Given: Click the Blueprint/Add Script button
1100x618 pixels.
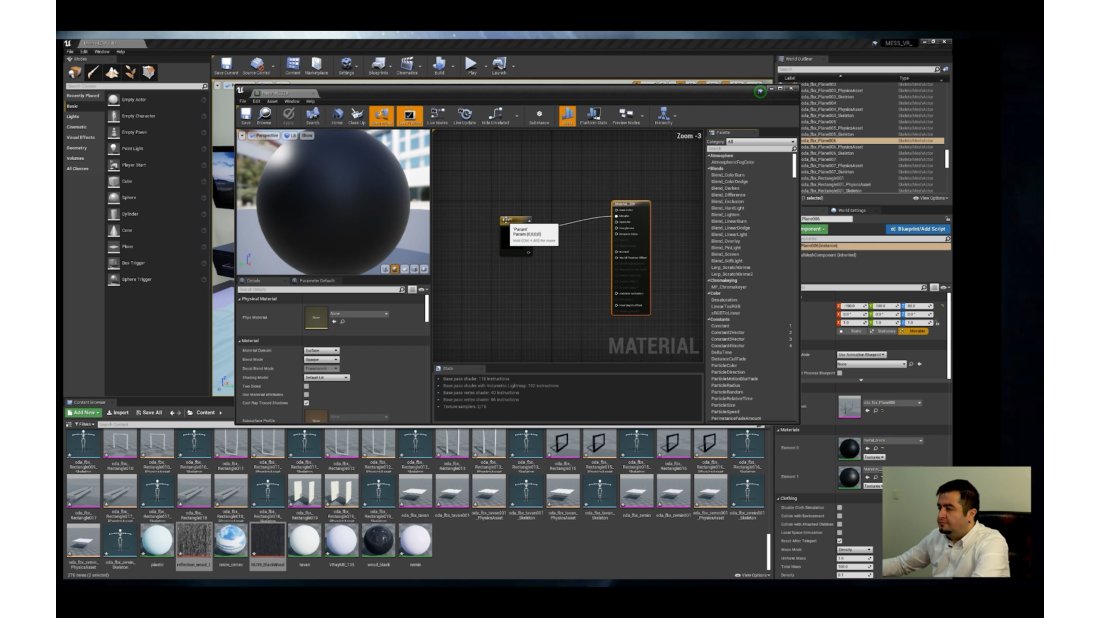Looking at the screenshot, I should pyautogui.click(x=917, y=229).
